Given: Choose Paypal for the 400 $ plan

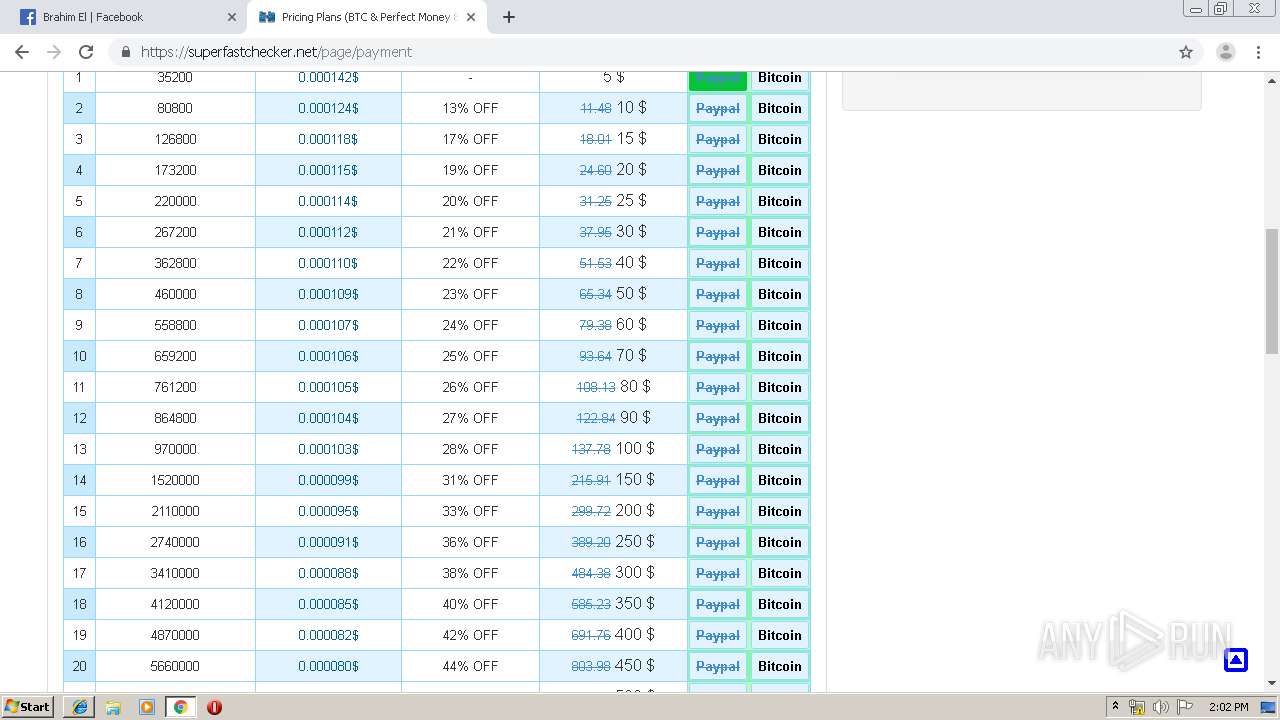Looking at the screenshot, I should [718, 635].
